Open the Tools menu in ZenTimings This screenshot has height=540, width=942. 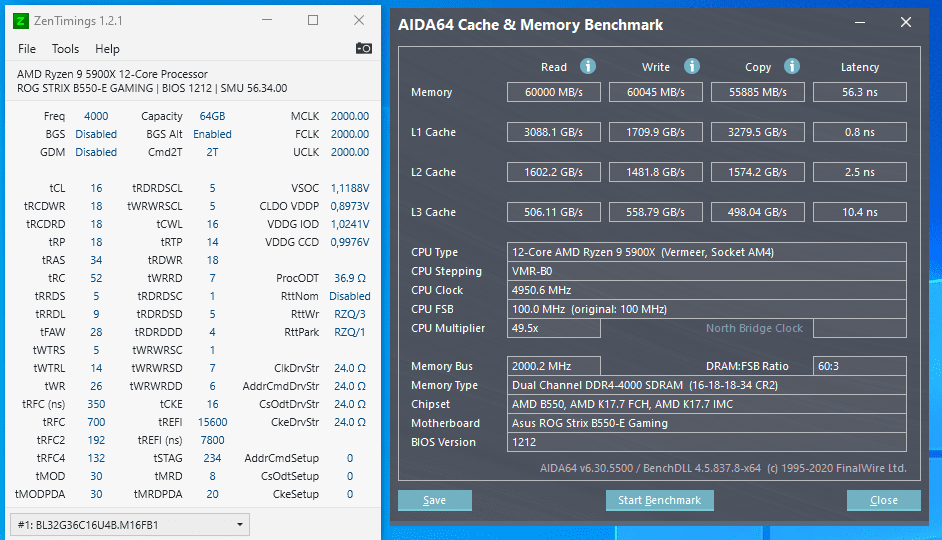(65, 49)
